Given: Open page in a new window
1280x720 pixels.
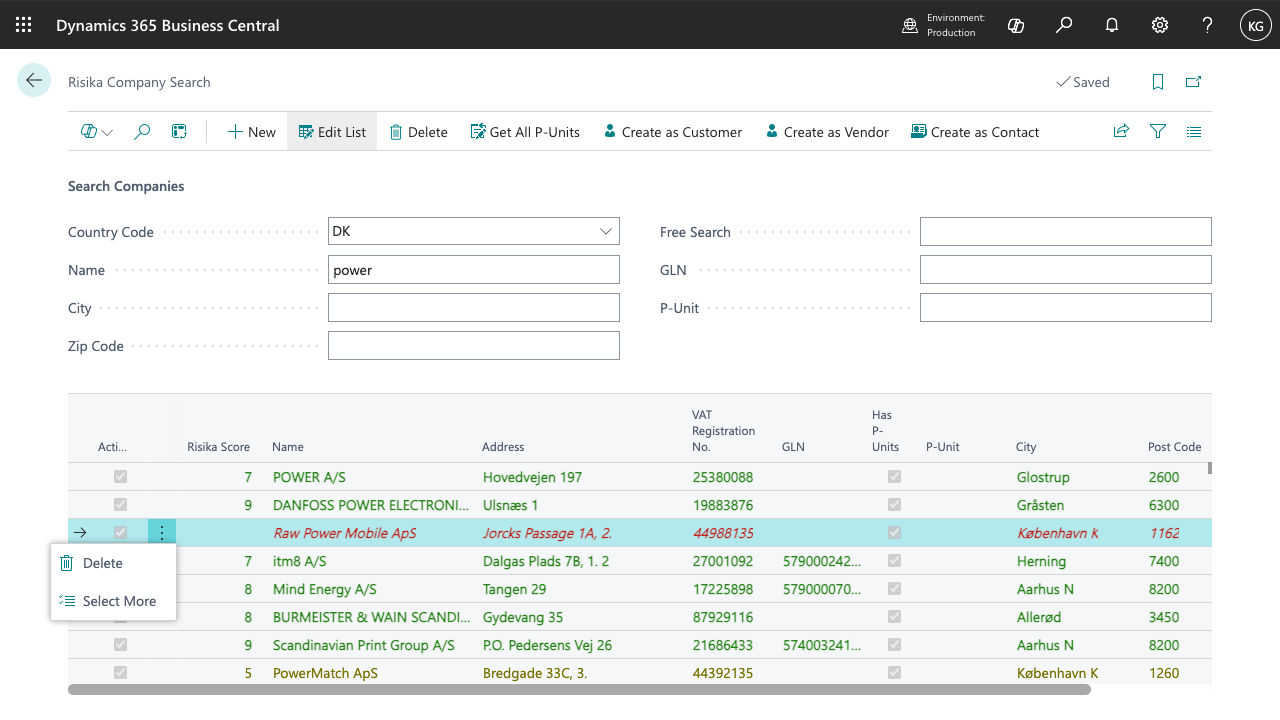Looking at the screenshot, I should 1193,82.
